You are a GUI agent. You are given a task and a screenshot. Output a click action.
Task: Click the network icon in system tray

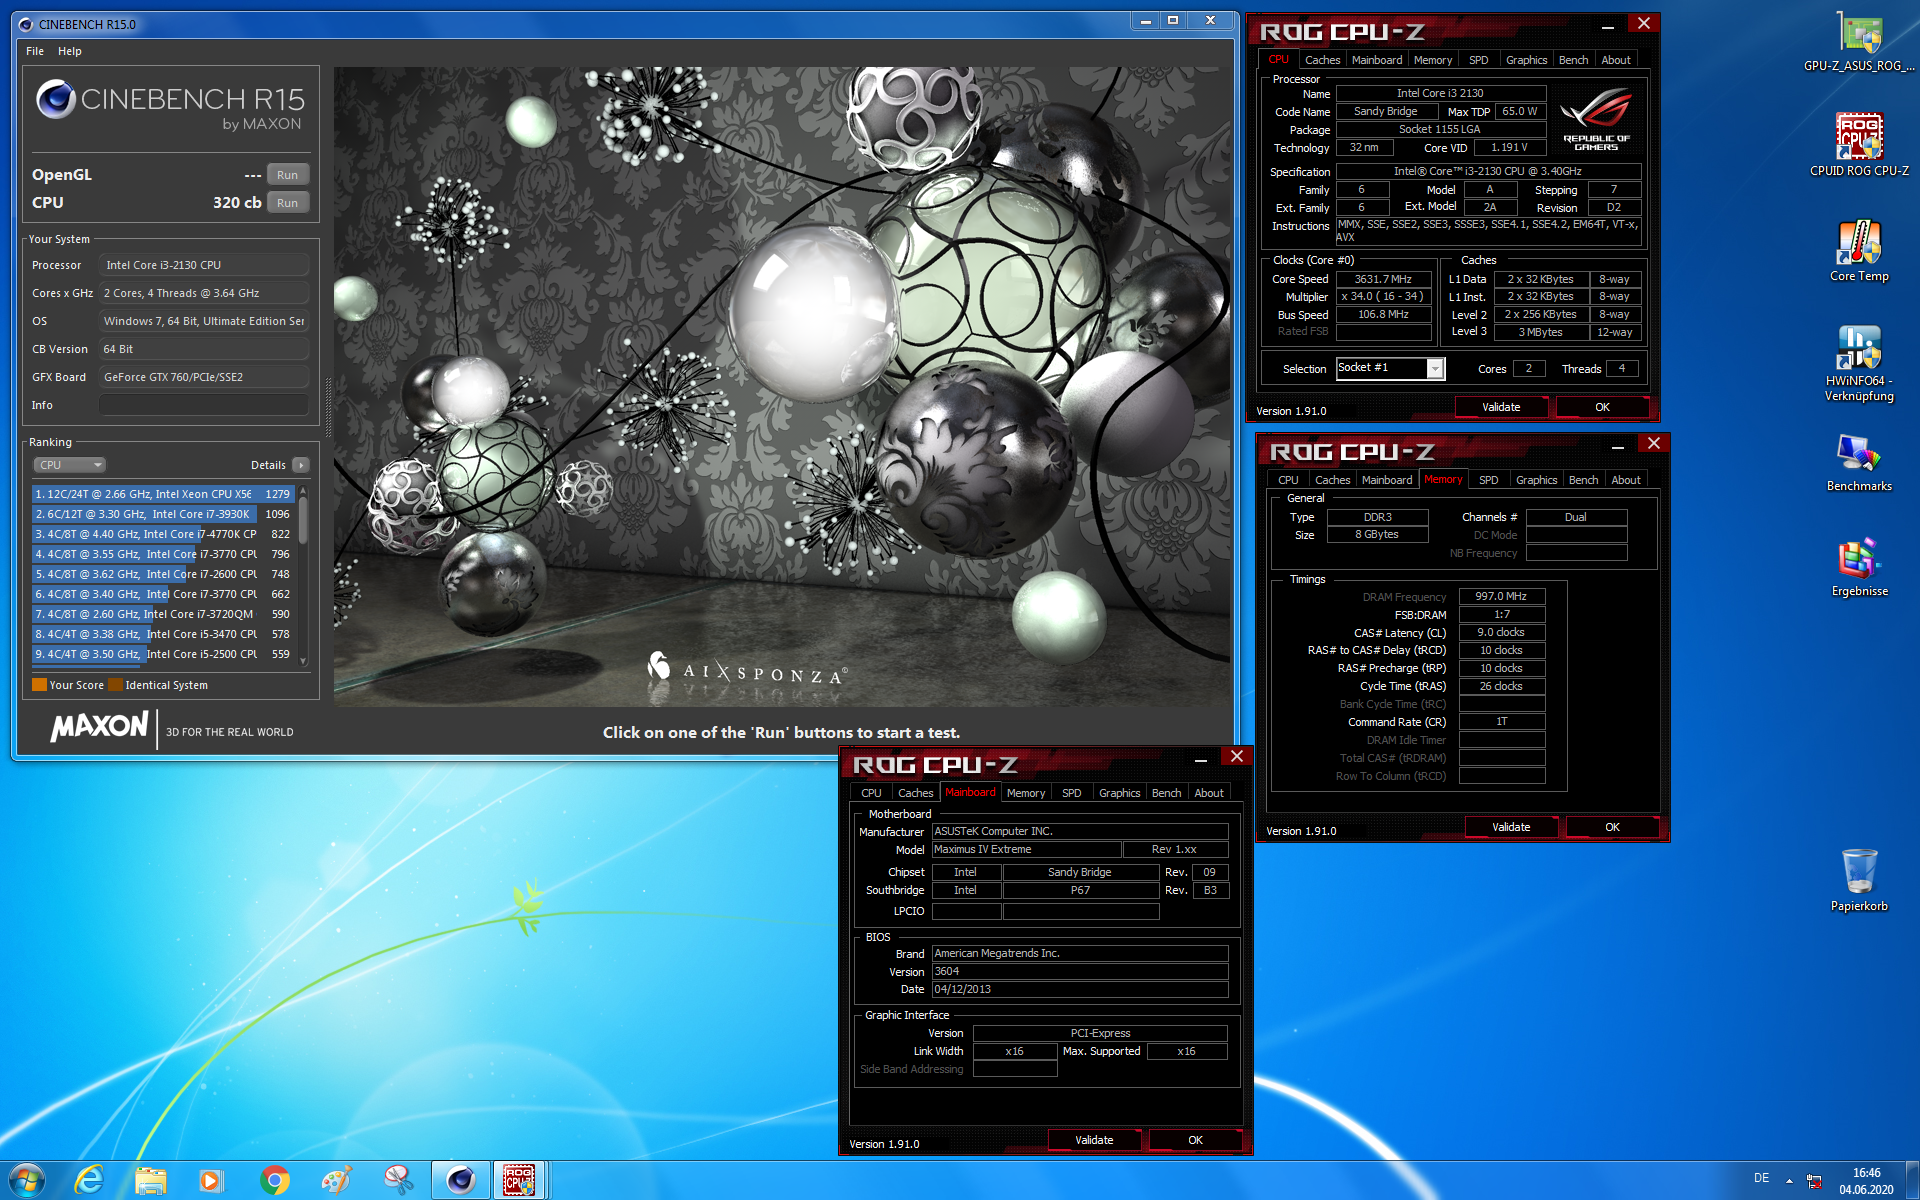tap(1814, 1181)
